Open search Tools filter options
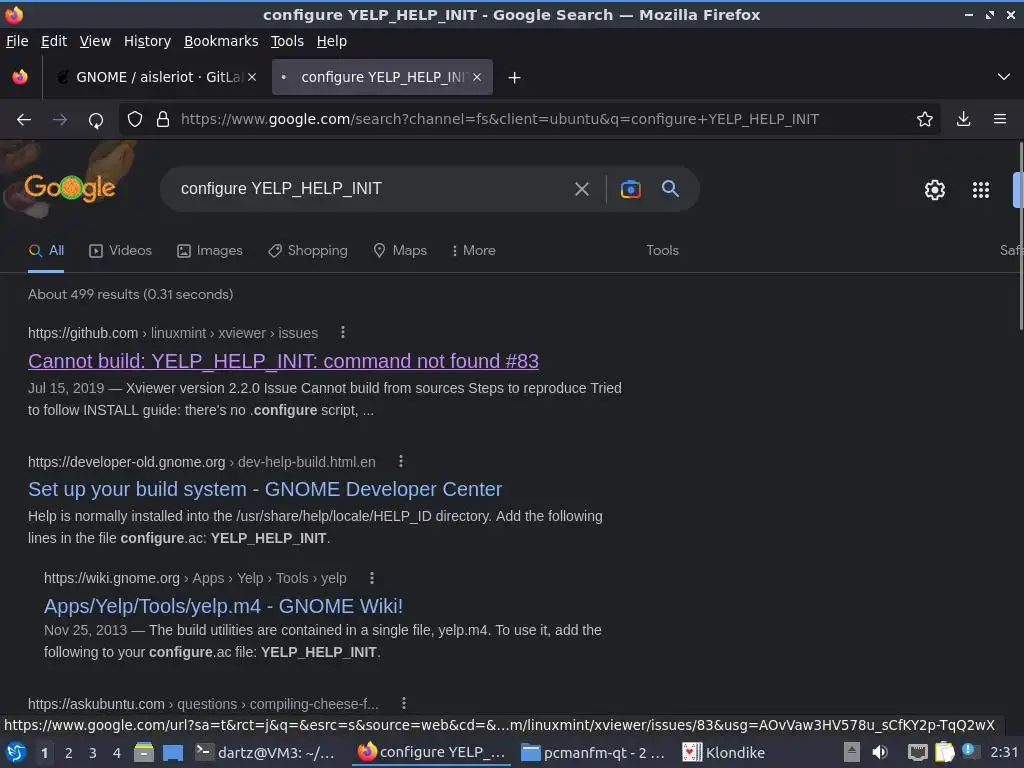1024x768 pixels. coord(662,251)
